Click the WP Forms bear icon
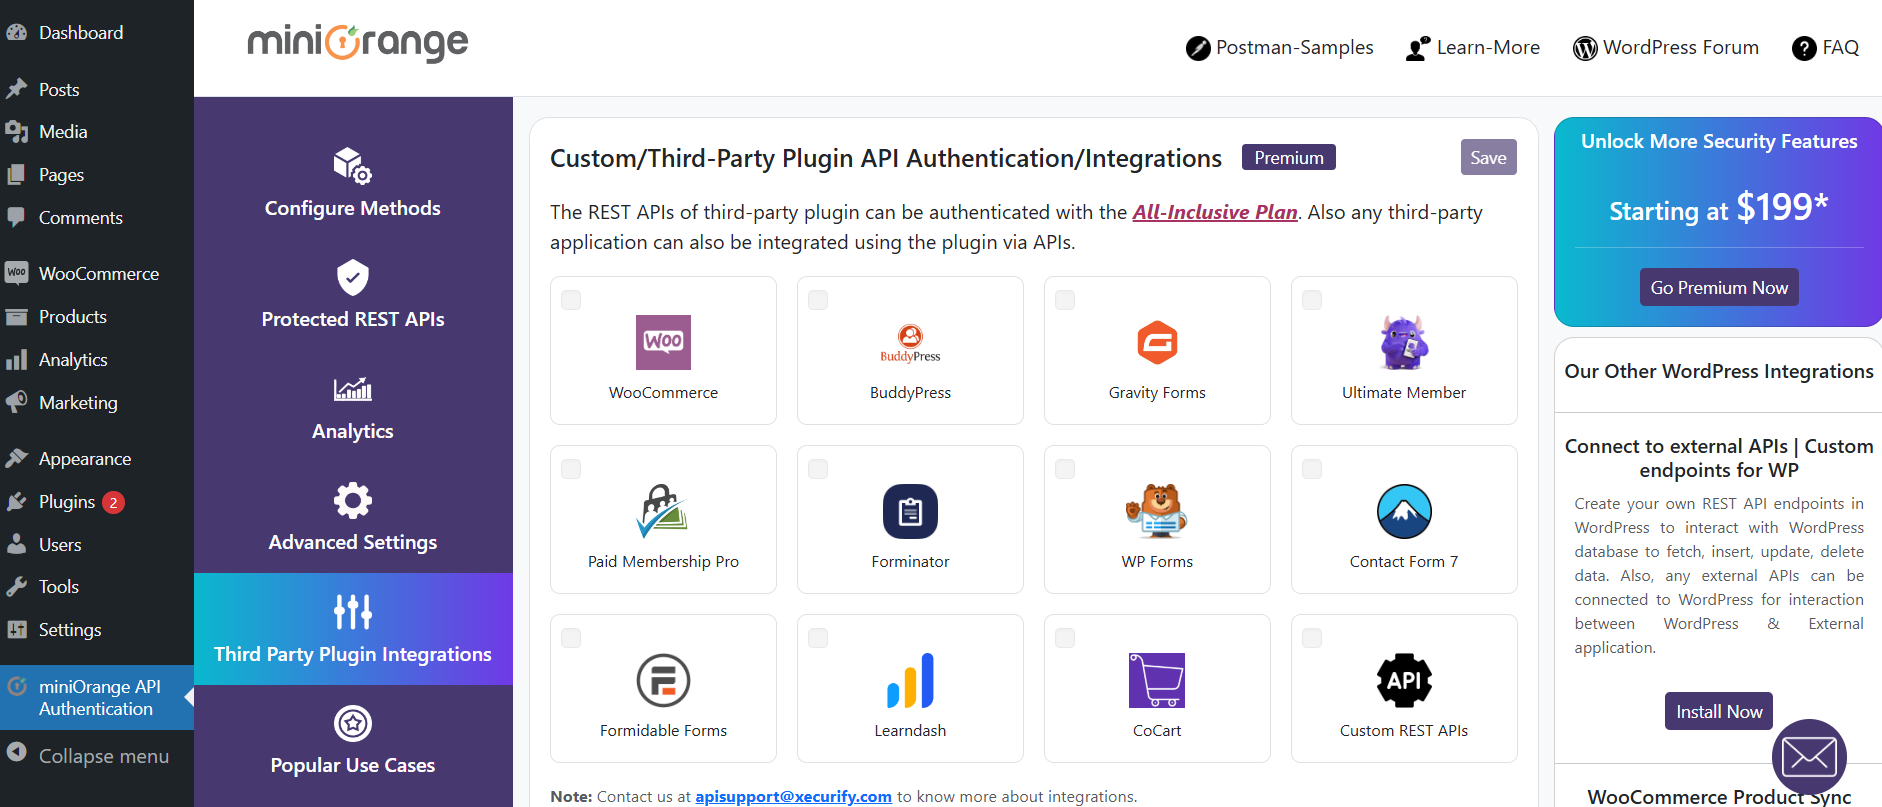This screenshot has height=807, width=1882. click(x=1157, y=511)
